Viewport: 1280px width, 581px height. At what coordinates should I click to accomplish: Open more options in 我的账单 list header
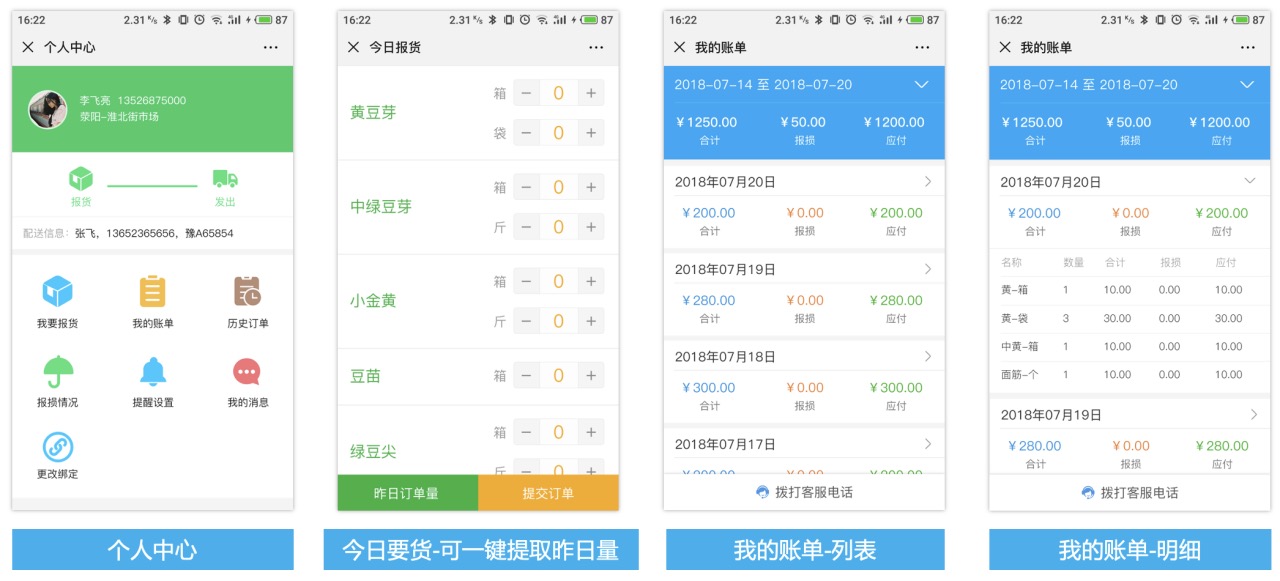pyautogui.click(x=922, y=47)
